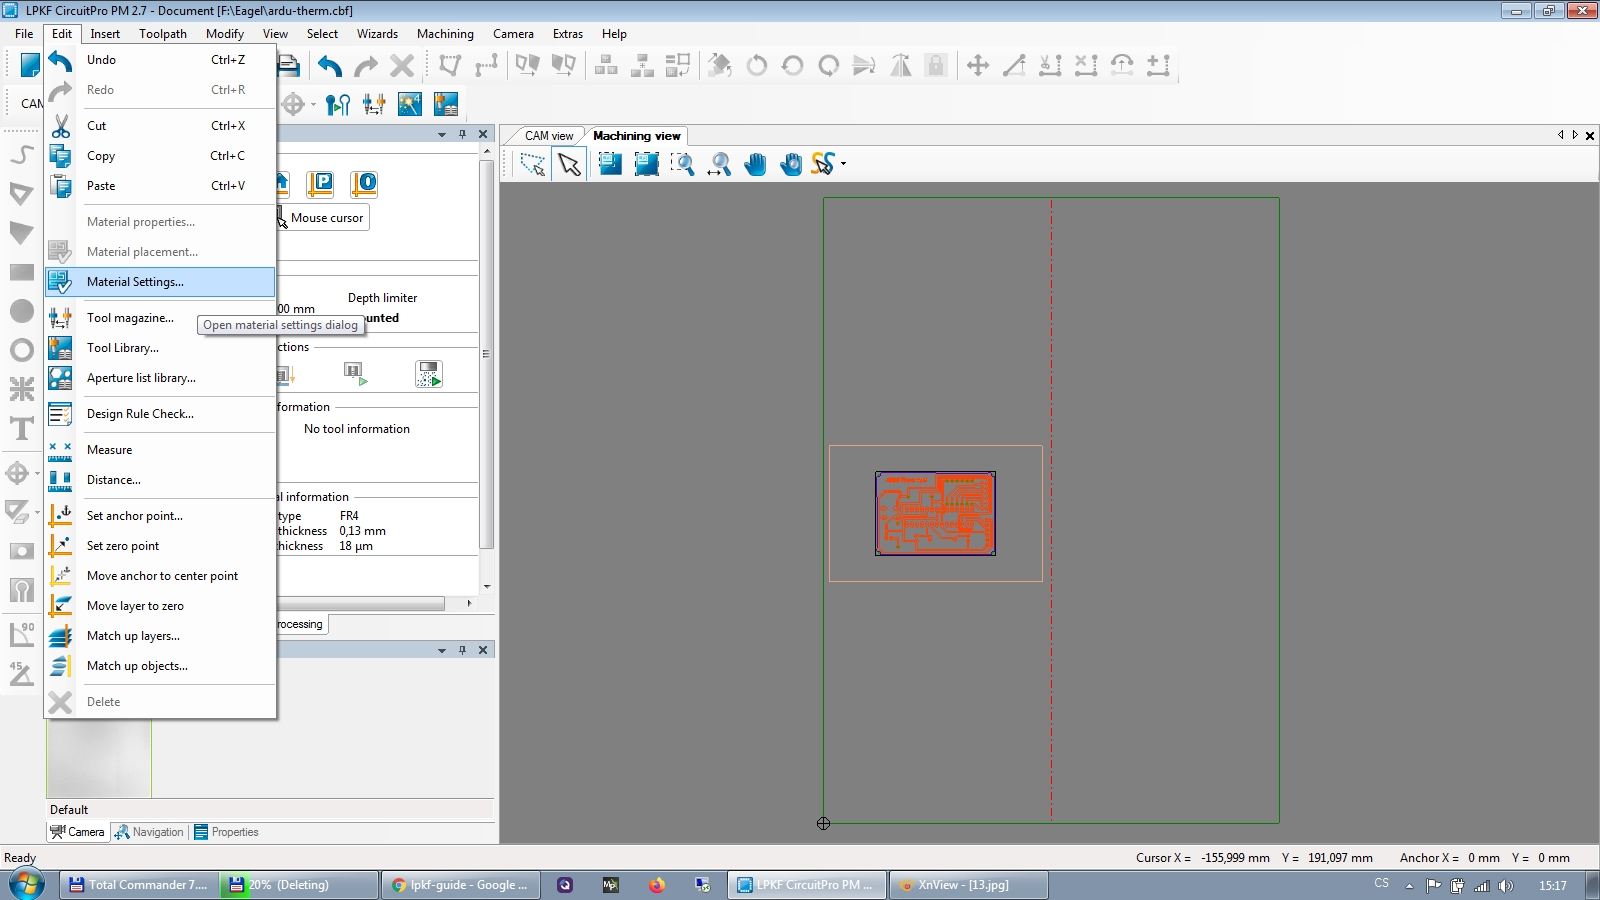Click the processing tab button below panel
Viewport: 1600px width, 900px height.
[x=303, y=624]
